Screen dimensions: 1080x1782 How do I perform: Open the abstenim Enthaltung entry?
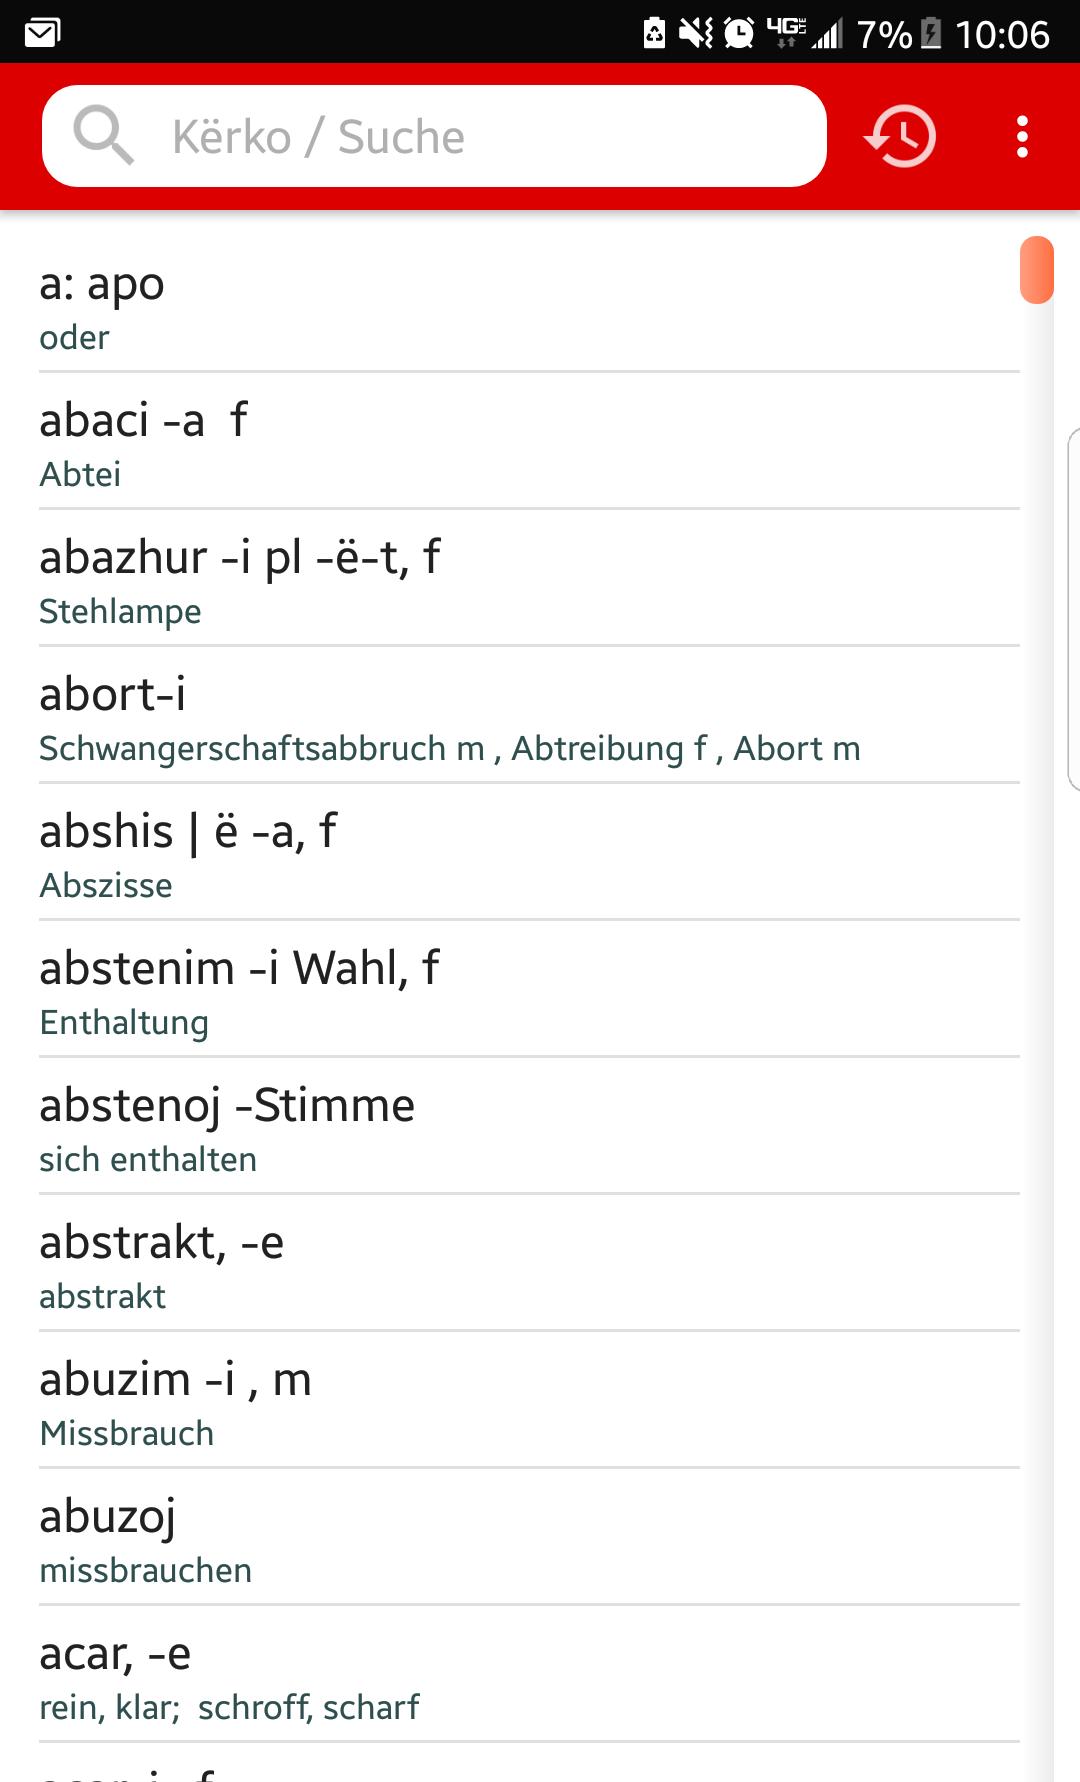pyautogui.click(x=529, y=989)
